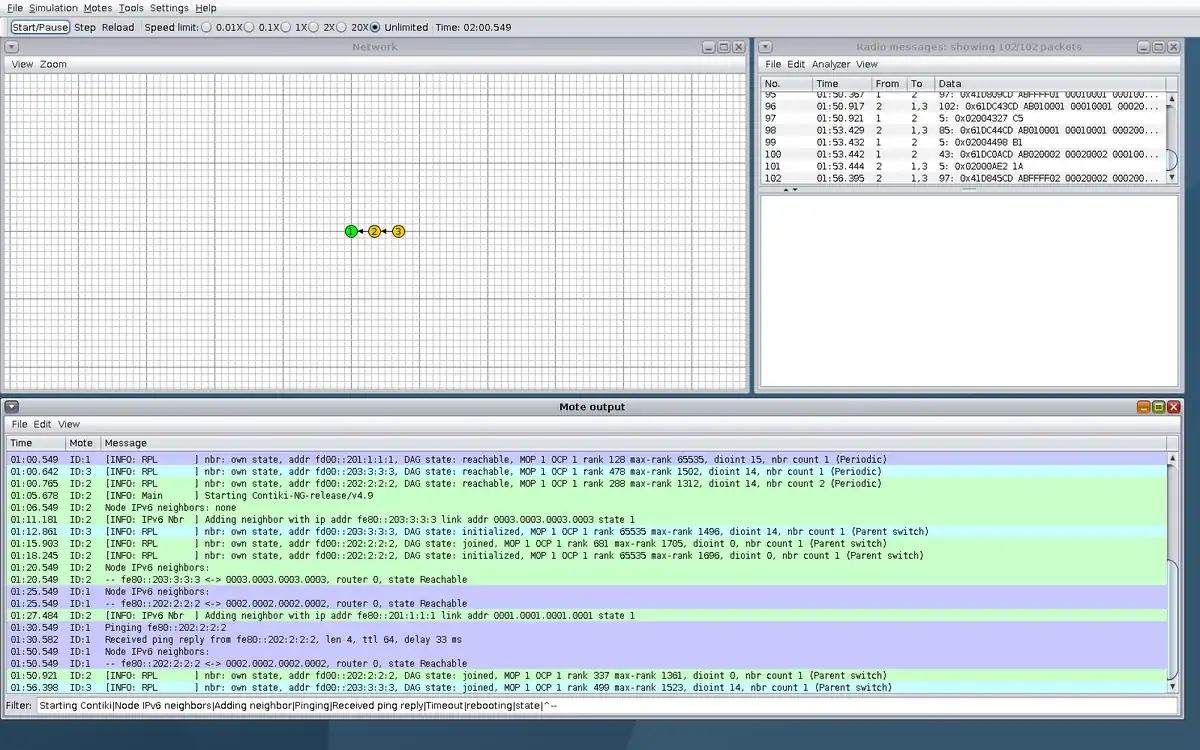Image resolution: width=1200 pixels, height=750 pixels.
Task: Set speed limit to 2X
Action: [313, 27]
